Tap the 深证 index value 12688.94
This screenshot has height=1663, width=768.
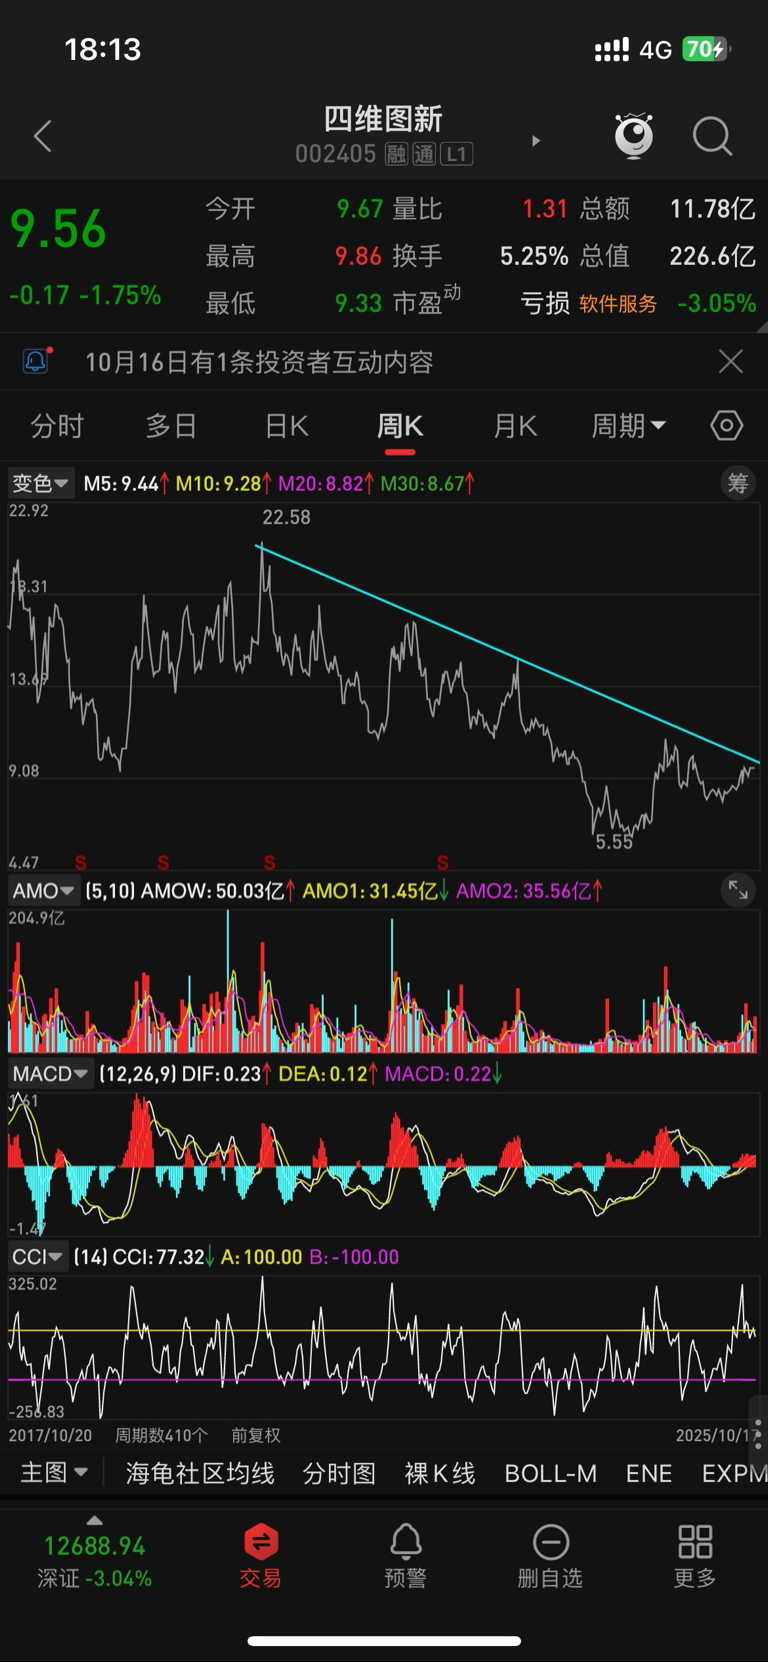click(94, 1546)
